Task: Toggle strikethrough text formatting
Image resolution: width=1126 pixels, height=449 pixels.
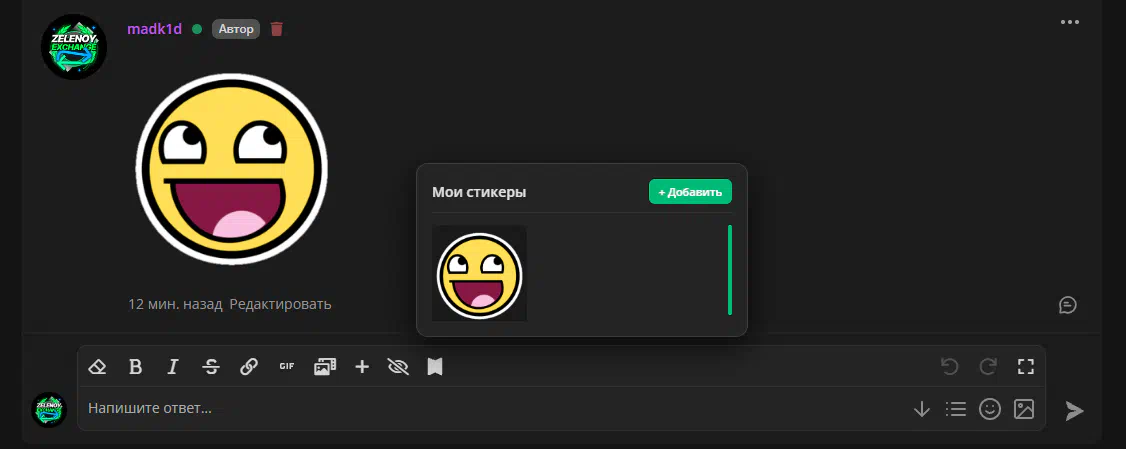Action: [211, 367]
